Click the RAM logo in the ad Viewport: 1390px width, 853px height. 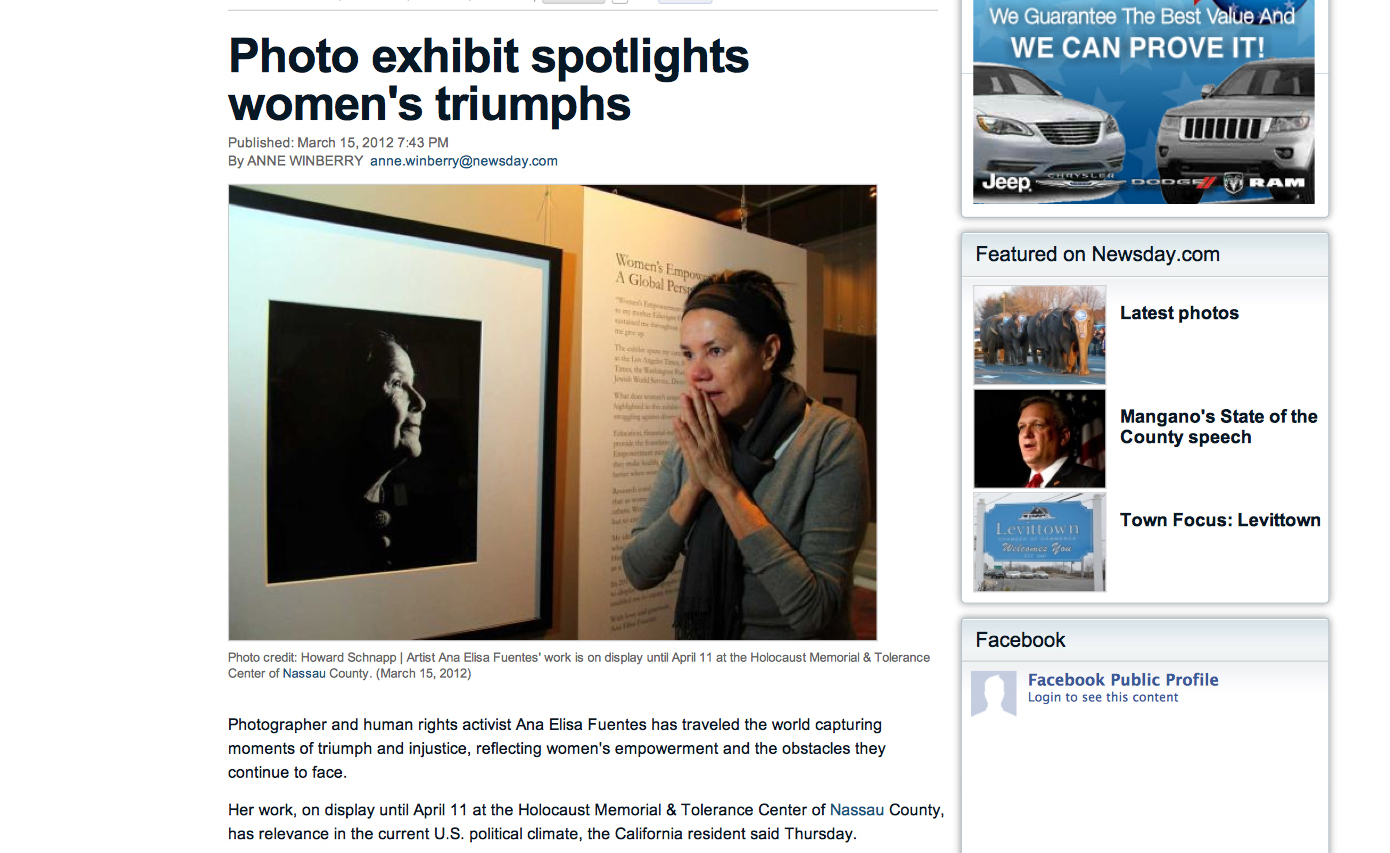[1265, 183]
